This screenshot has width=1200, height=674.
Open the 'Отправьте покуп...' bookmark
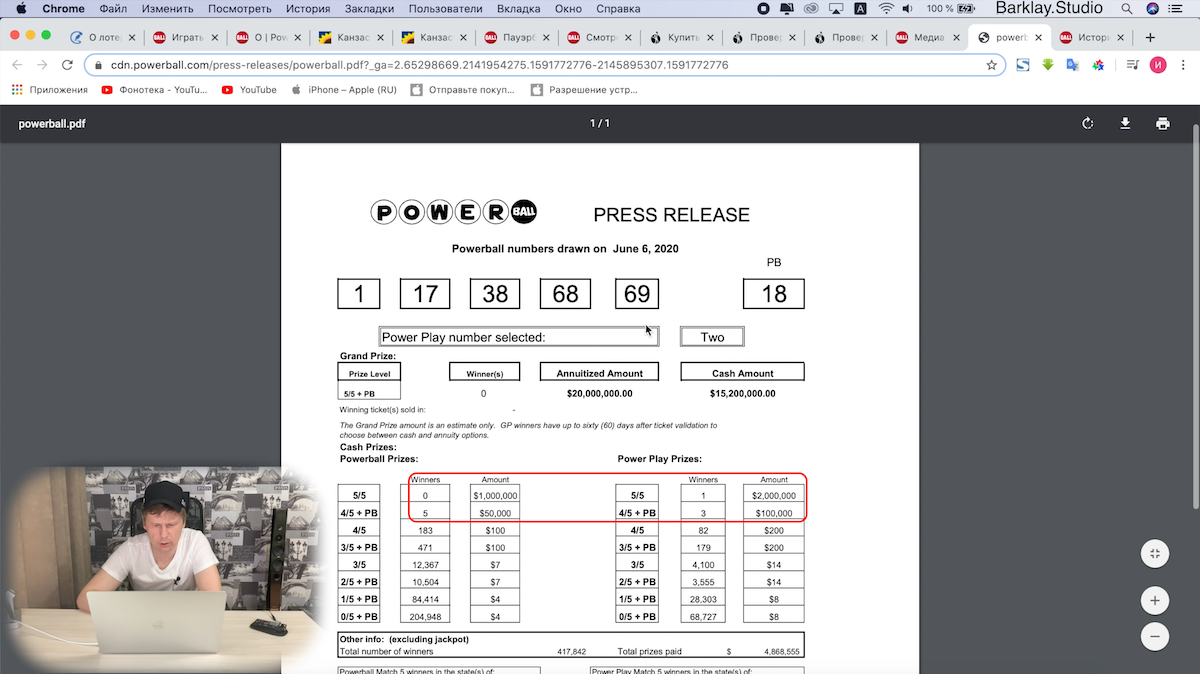coord(462,90)
